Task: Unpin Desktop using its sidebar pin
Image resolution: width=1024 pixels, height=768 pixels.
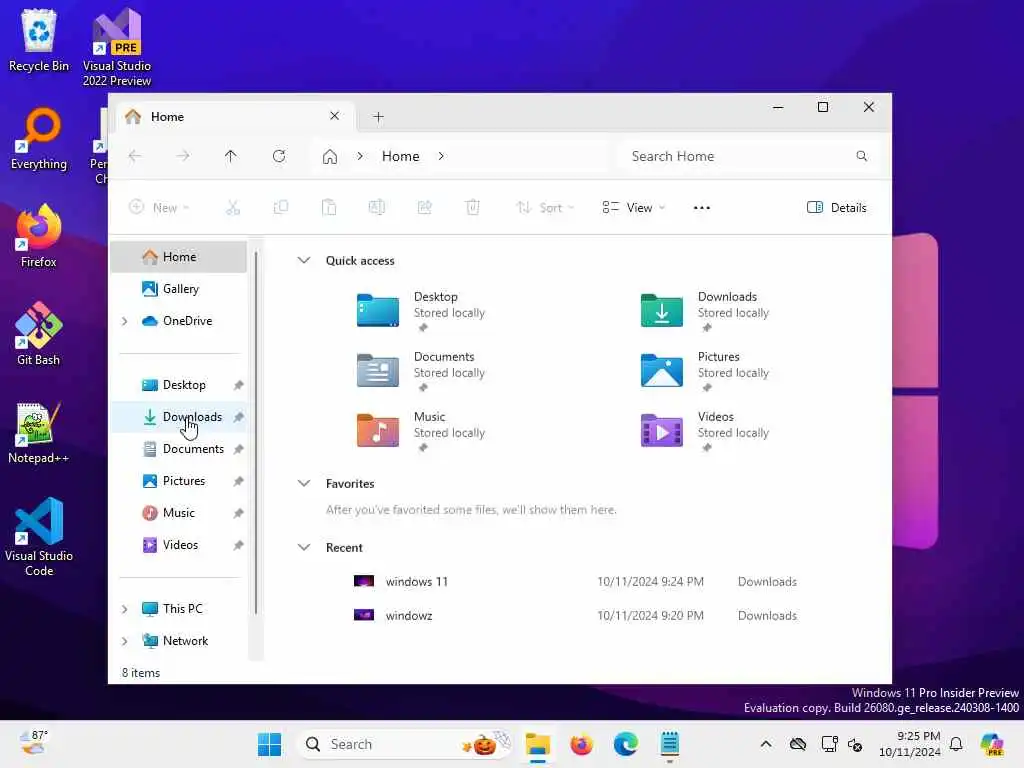Action: coord(238,385)
